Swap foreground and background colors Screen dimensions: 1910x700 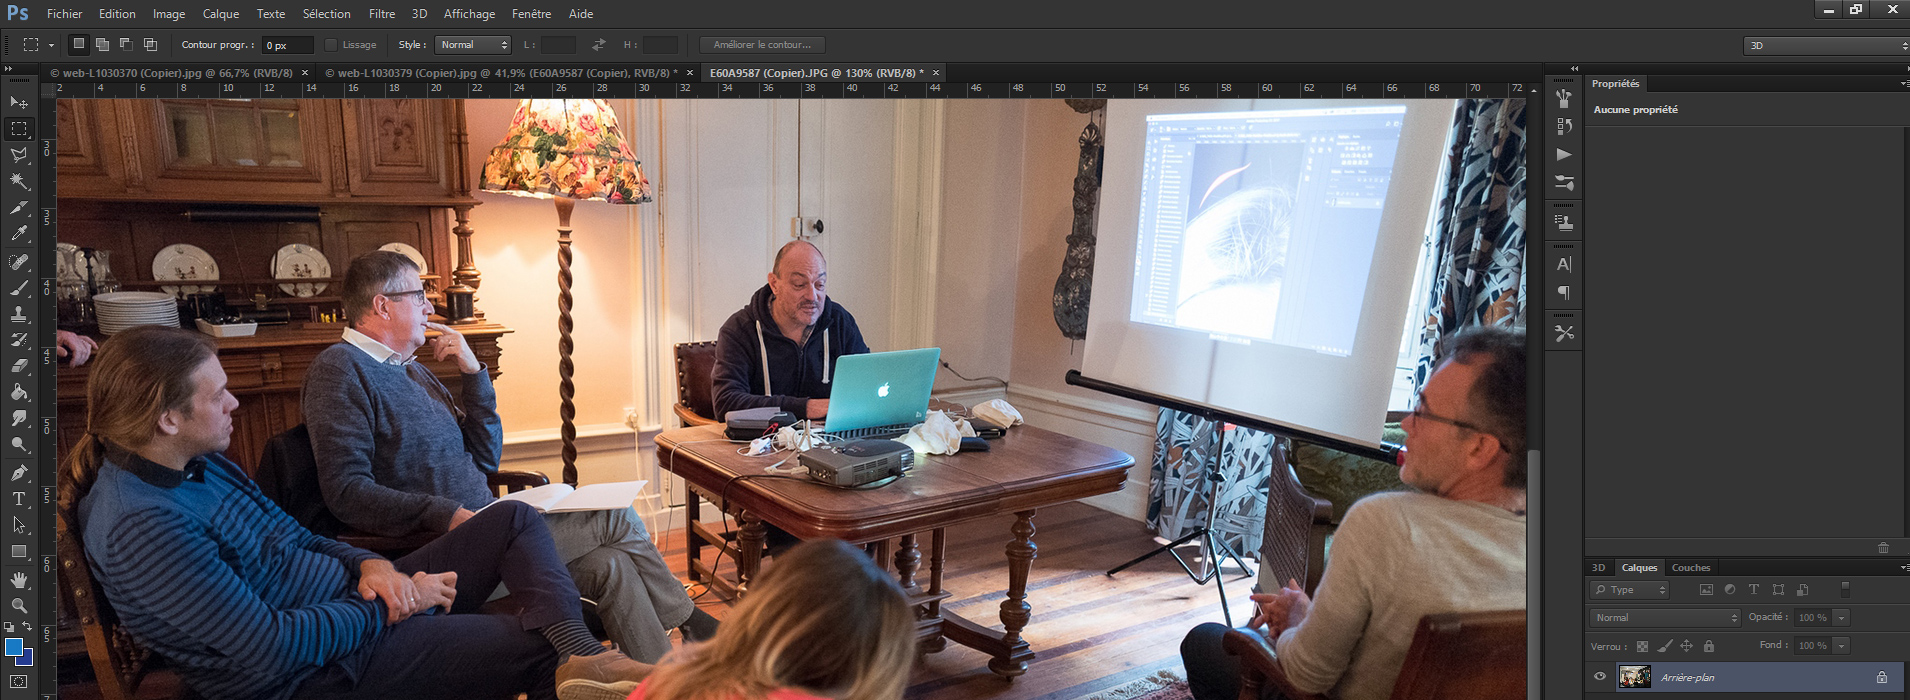(28, 627)
